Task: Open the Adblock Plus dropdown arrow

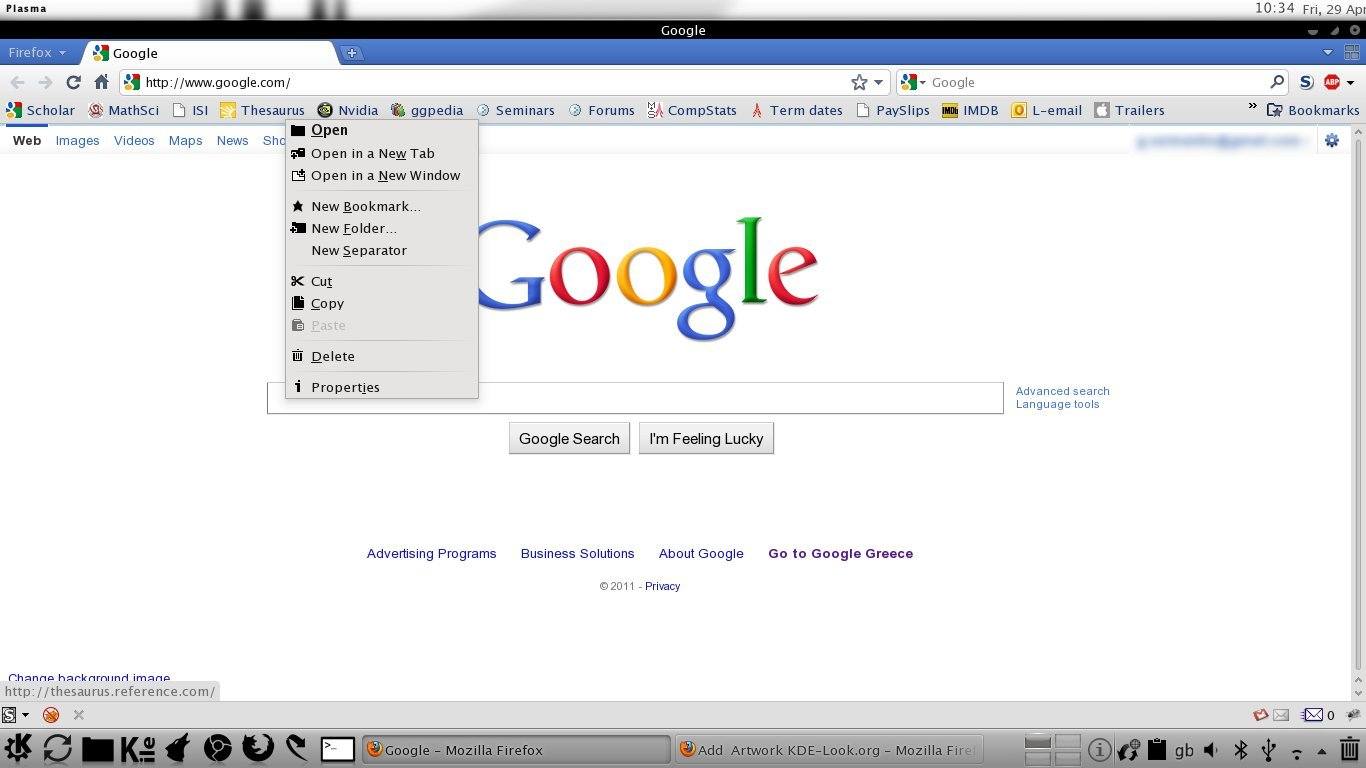Action: pos(1349,82)
